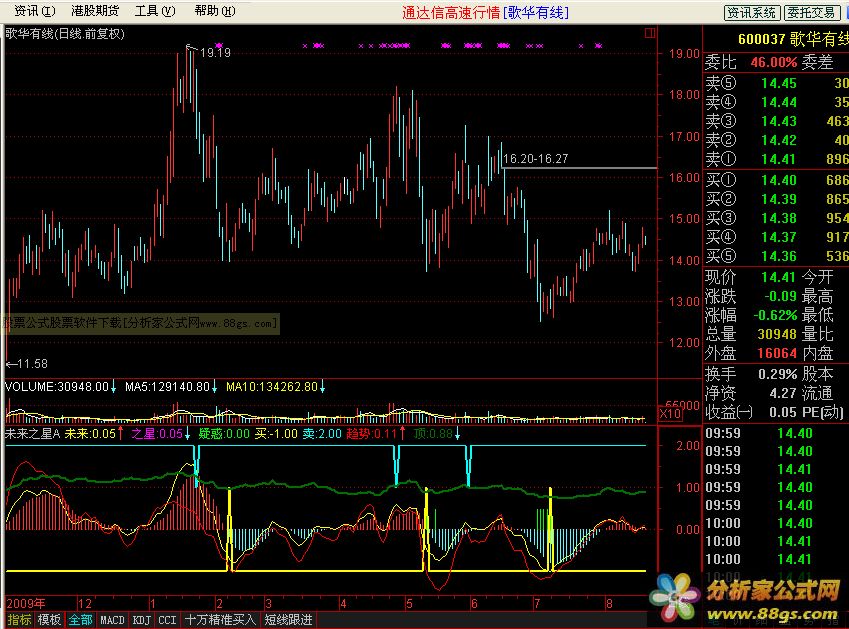Screen dimensions: 849x629
Task: Click the 资讯系统 button
Action: point(752,12)
